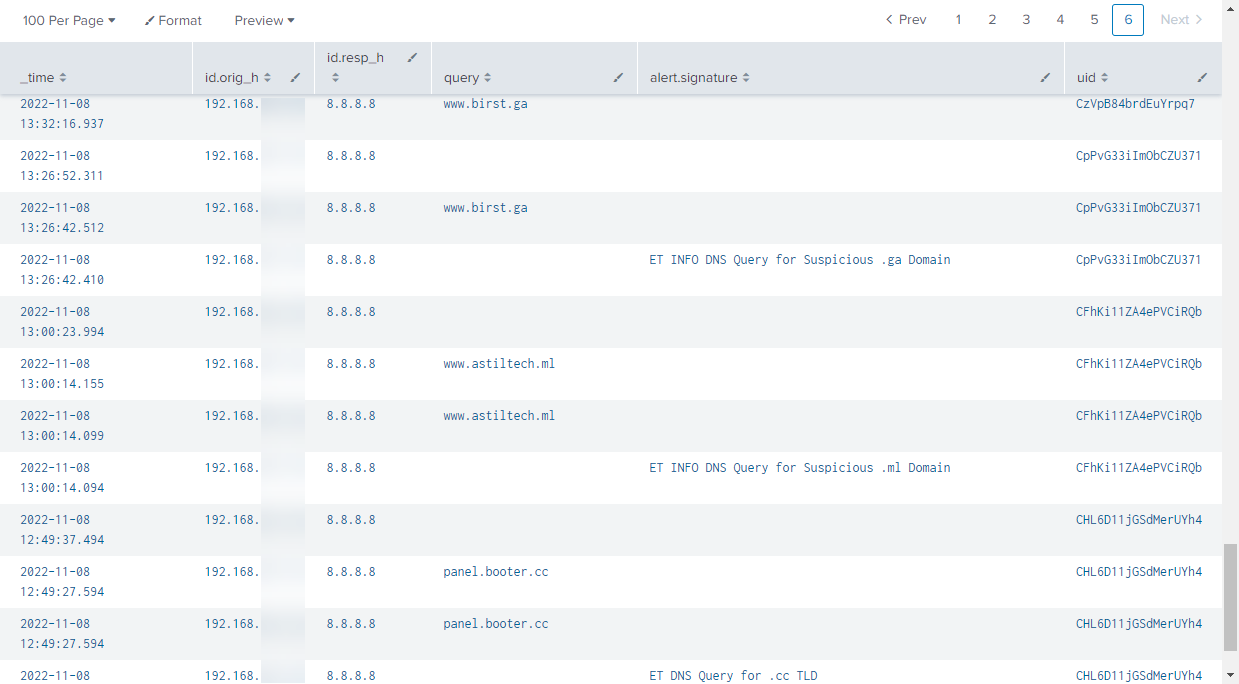Click the www.astiltech.ml query cell
This screenshot has width=1239, height=684.
(499, 364)
